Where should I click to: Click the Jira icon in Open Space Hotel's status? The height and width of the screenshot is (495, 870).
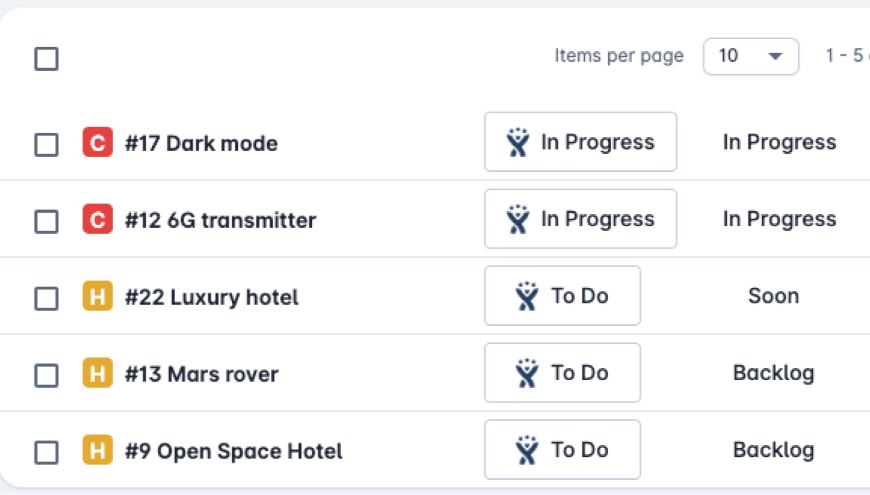tap(527, 450)
